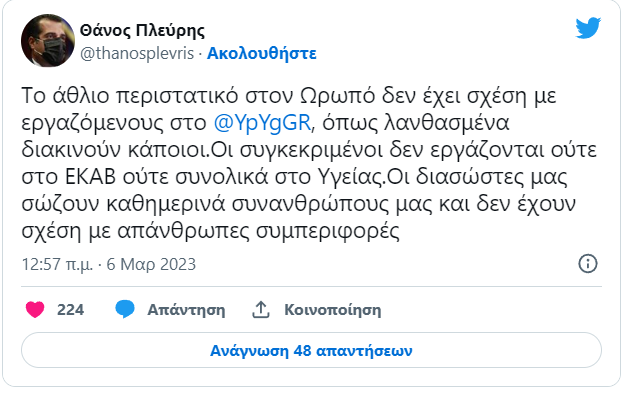
Task: Follow the account via Ακολουθήστε
Action: (262, 53)
